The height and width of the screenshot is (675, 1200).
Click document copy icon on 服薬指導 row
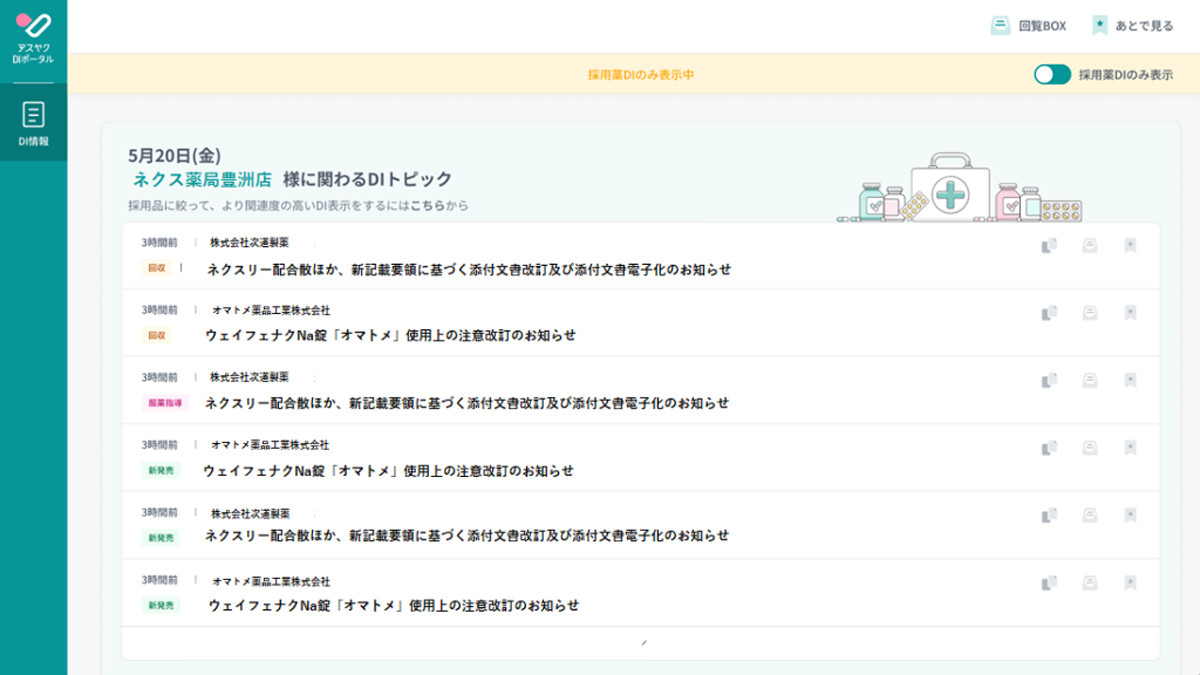[x=1049, y=380]
